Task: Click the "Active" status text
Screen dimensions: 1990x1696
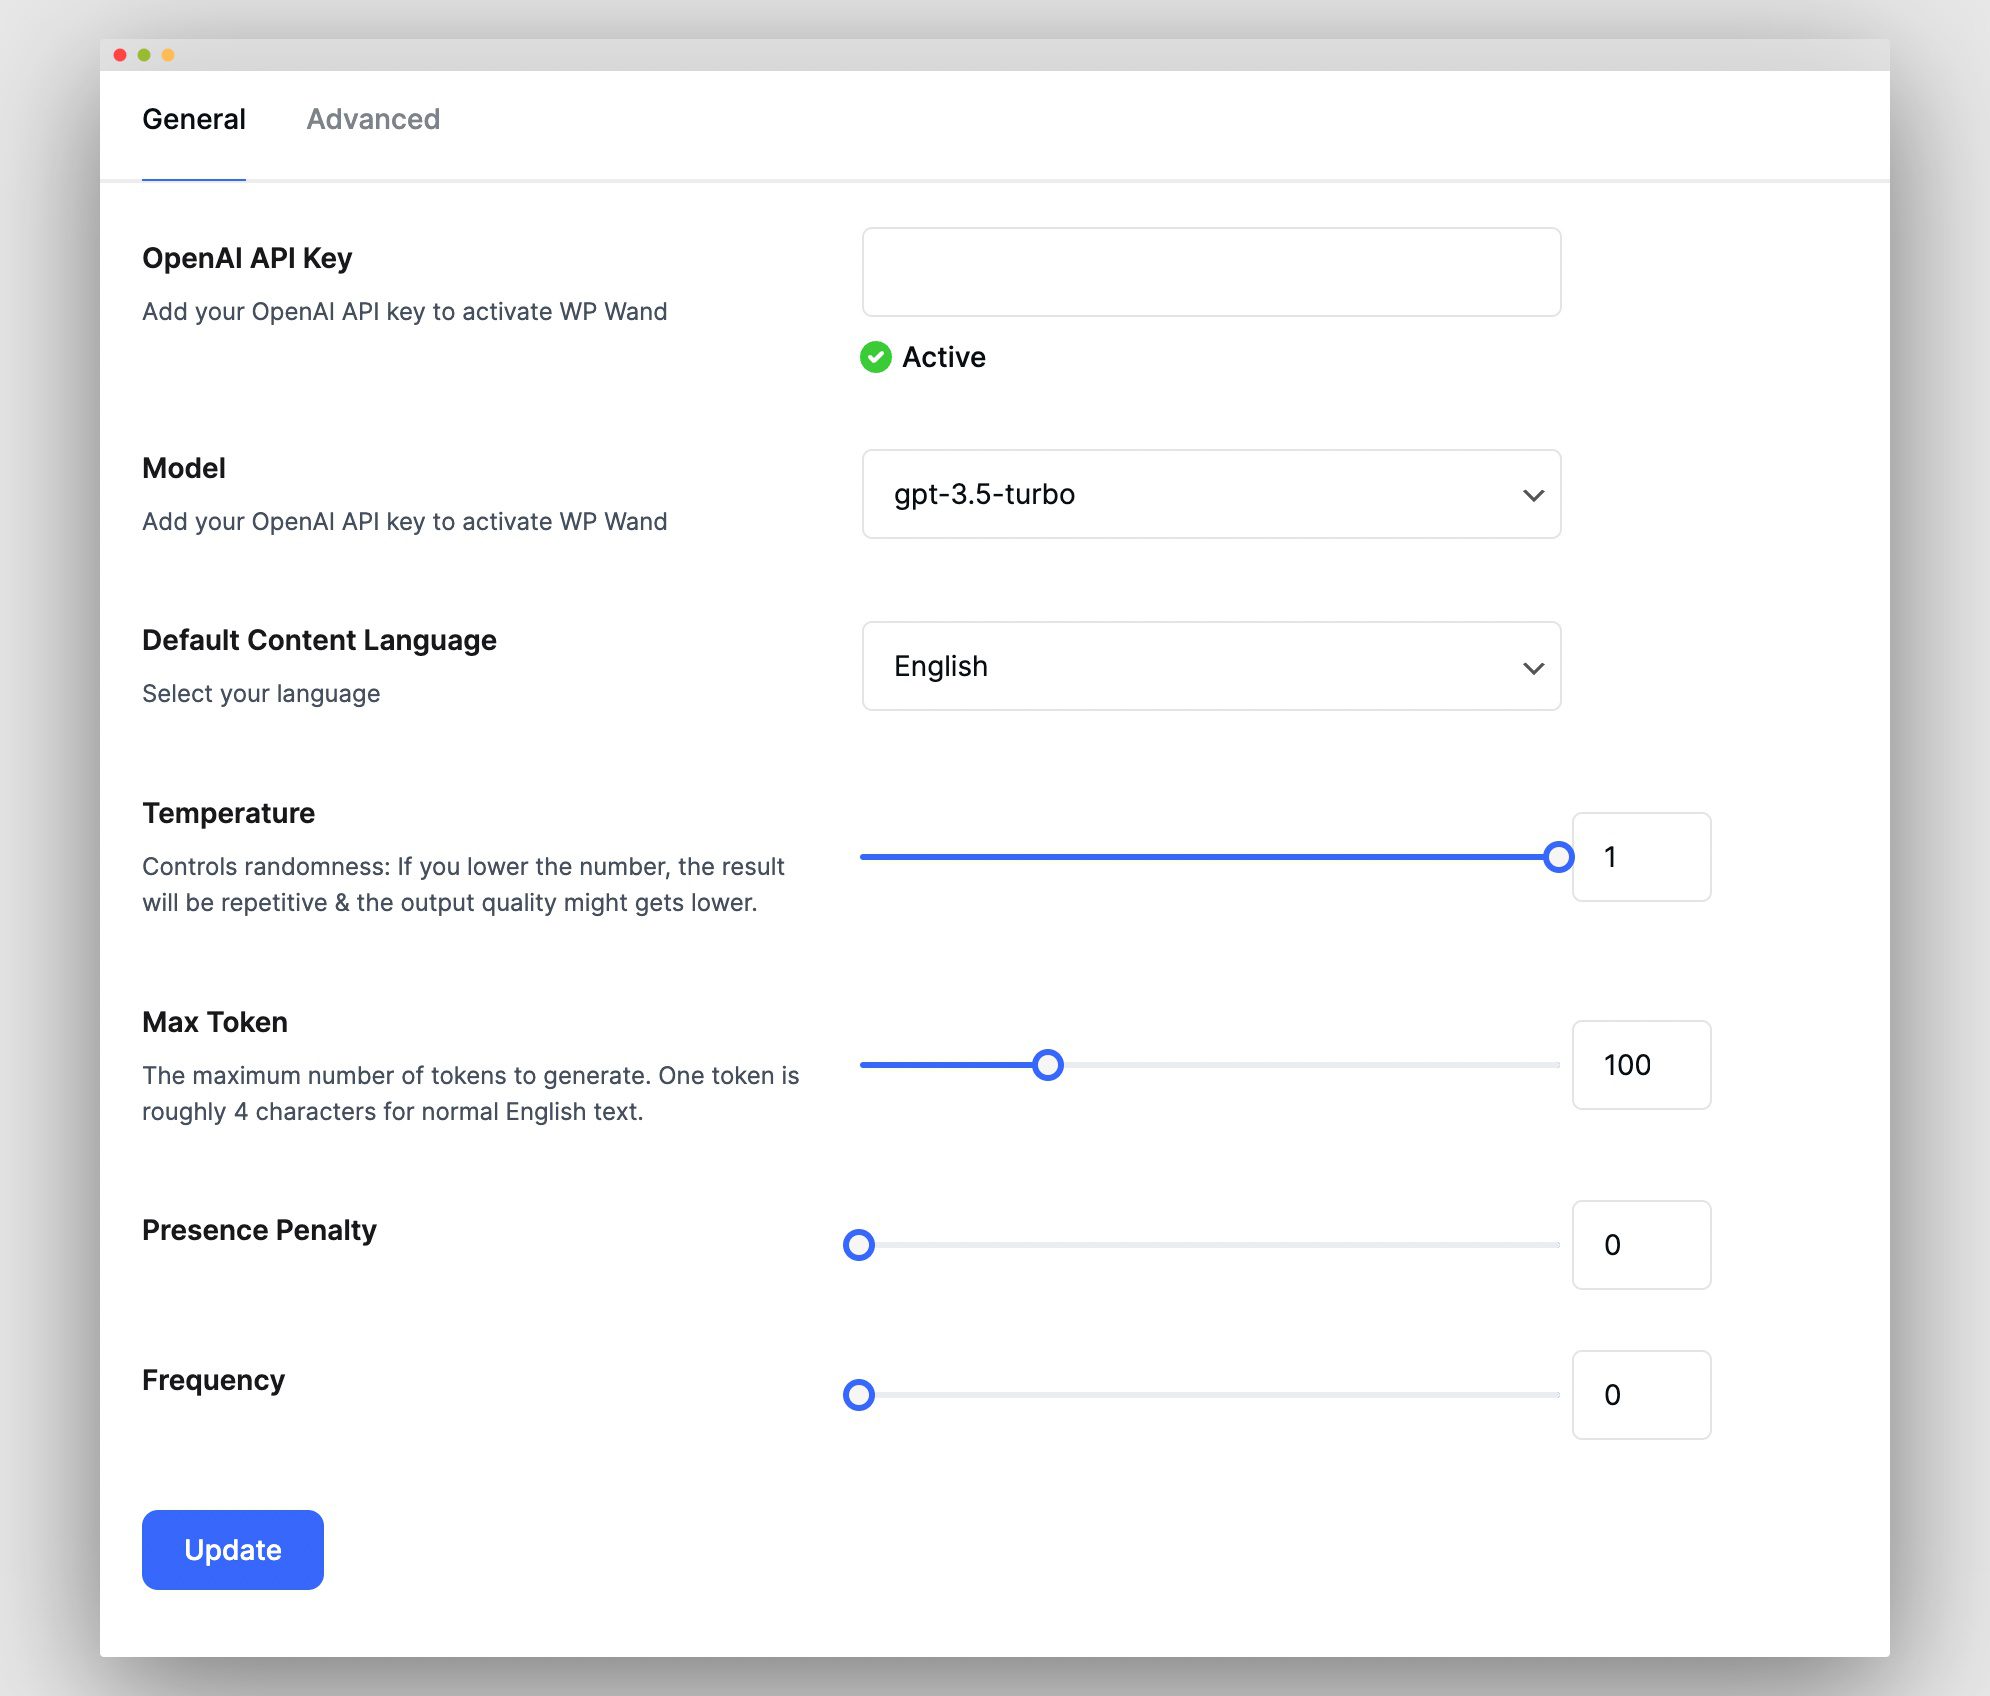Action: click(x=943, y=357)
